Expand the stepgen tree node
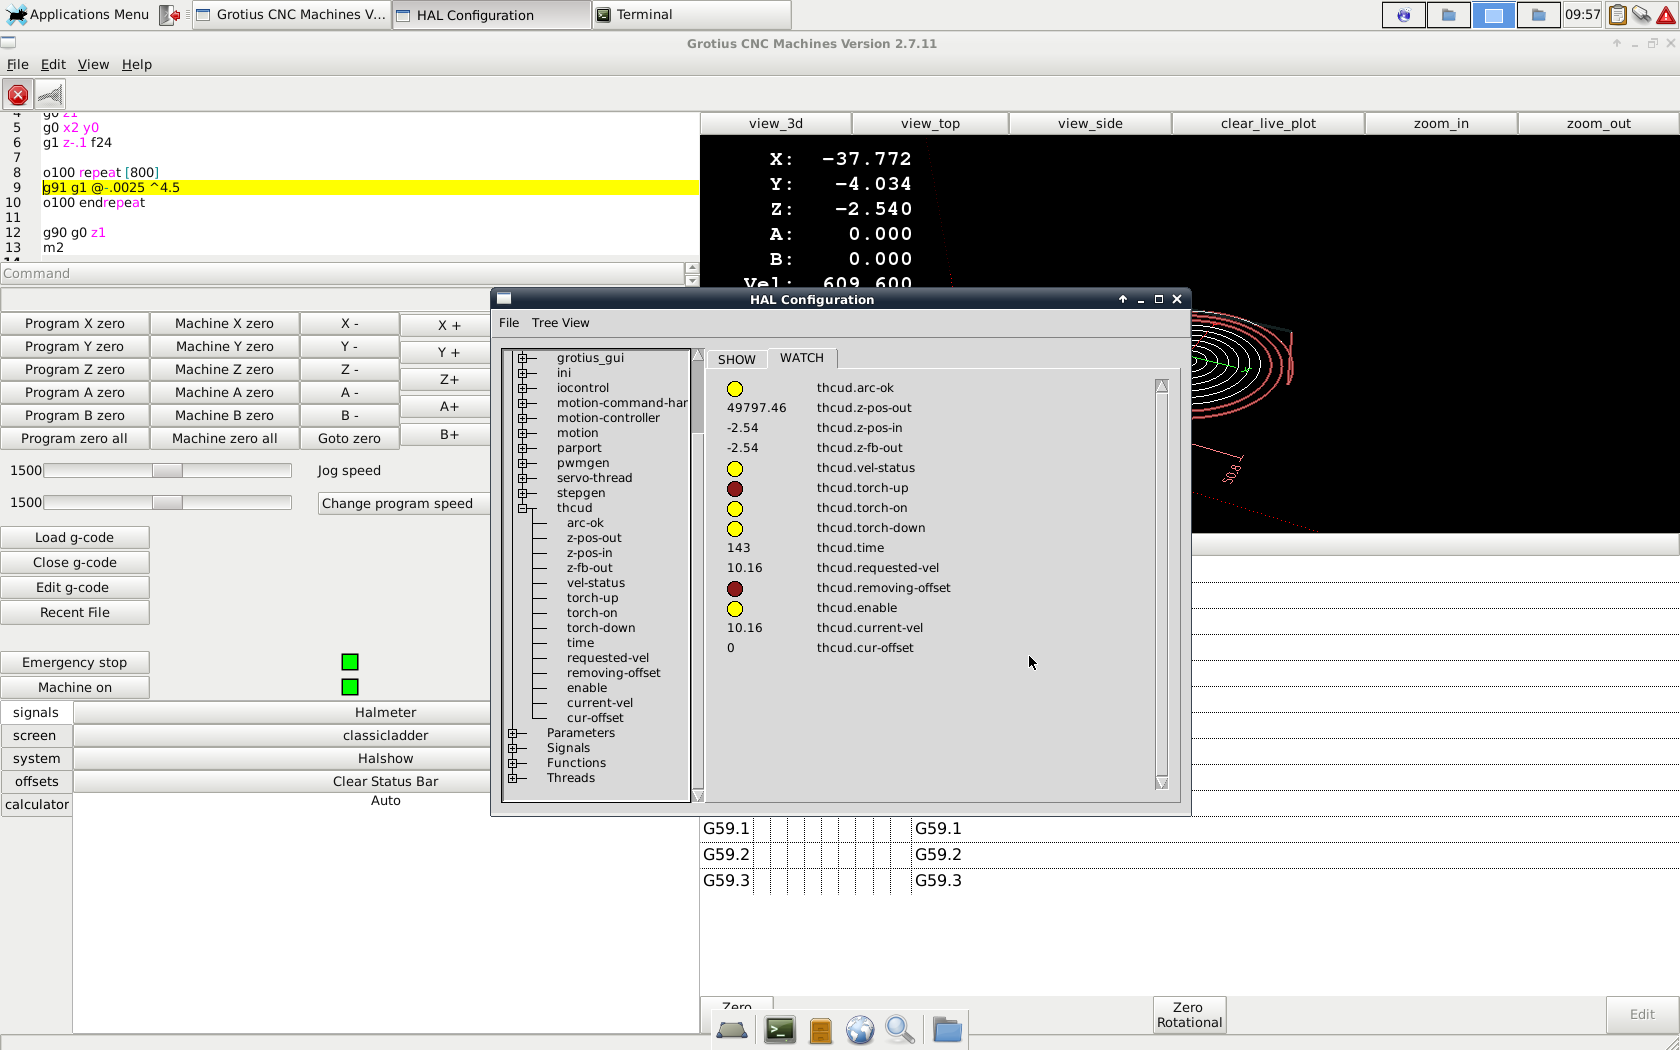The image size is (1680, 1050). 522,493
